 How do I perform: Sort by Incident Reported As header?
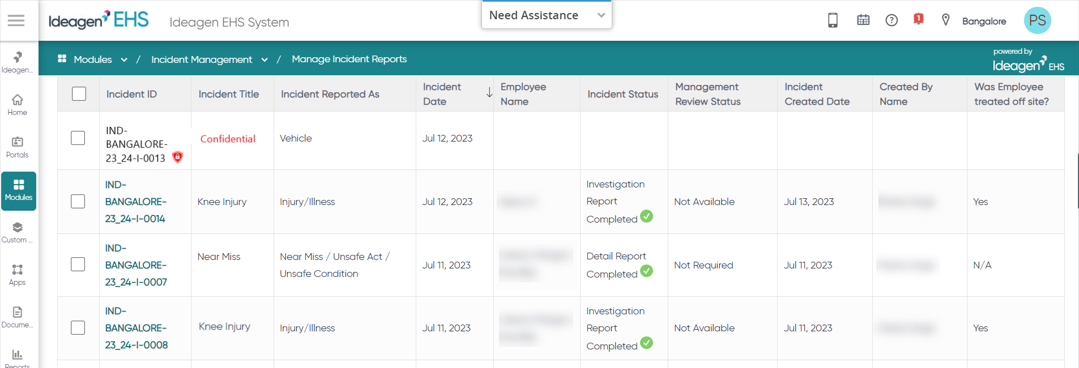pyautogui.click(x=330, y=94)
